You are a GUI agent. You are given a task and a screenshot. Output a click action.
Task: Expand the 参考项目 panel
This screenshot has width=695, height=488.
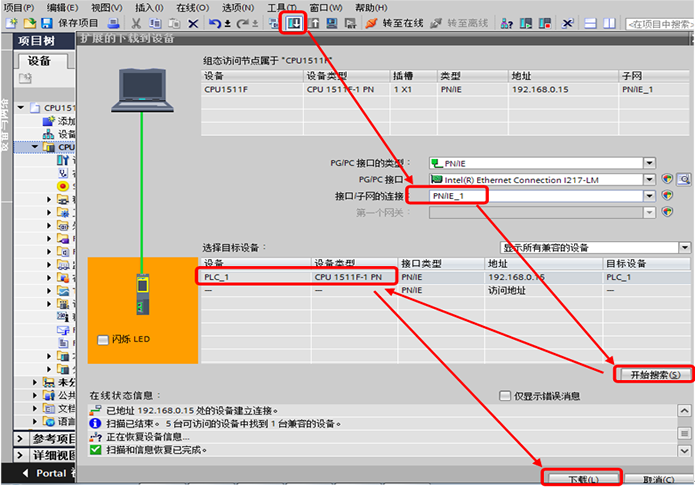(x=20, y=439)
